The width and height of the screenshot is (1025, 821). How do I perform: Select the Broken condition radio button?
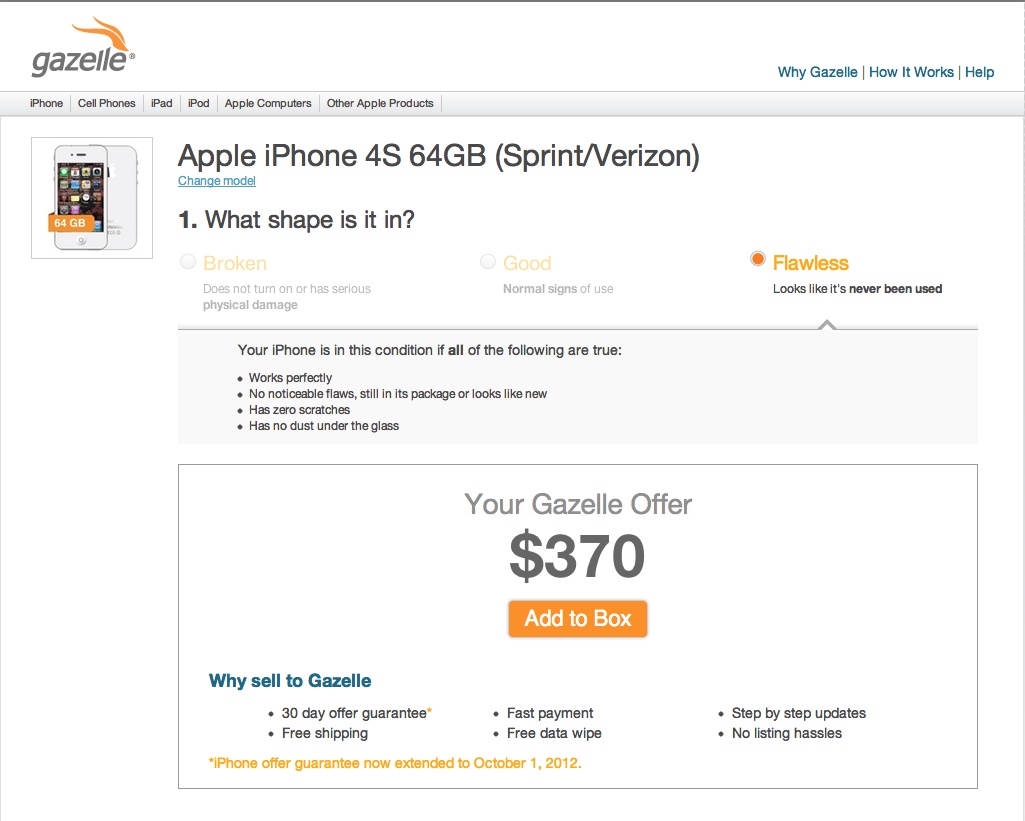pos(188,262)
